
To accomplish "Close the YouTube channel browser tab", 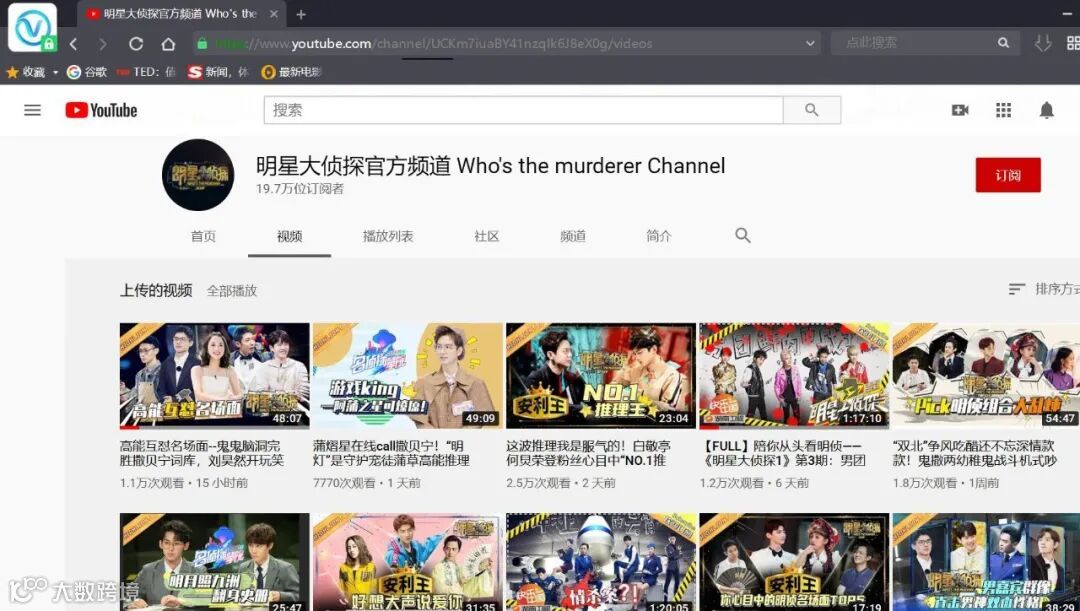I will (x=274, y=14).
